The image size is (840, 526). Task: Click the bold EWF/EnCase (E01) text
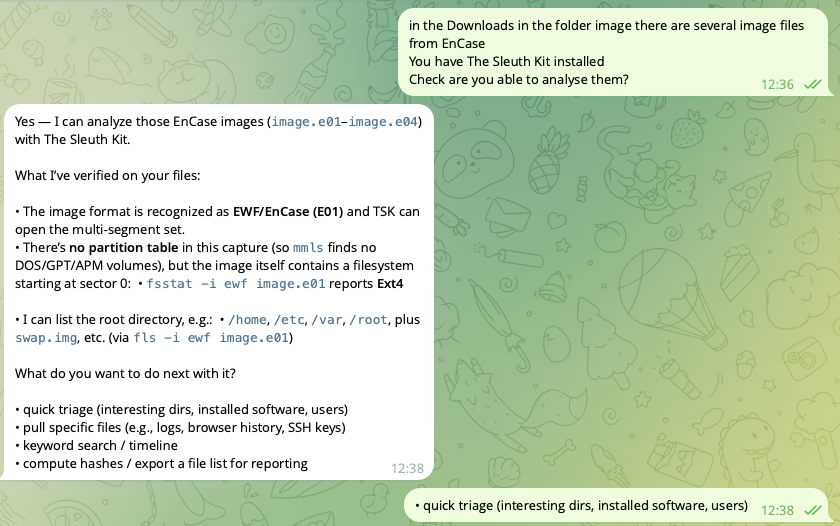point(288,212)
